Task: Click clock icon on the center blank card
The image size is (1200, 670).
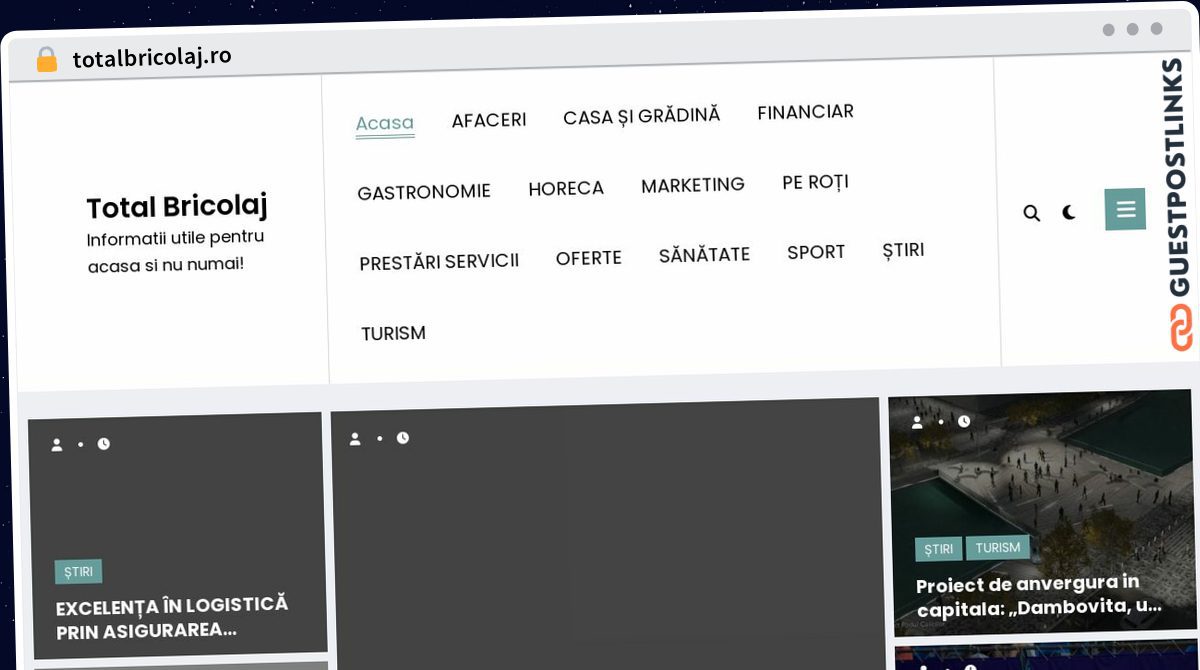Action: [x=402, y=438]
